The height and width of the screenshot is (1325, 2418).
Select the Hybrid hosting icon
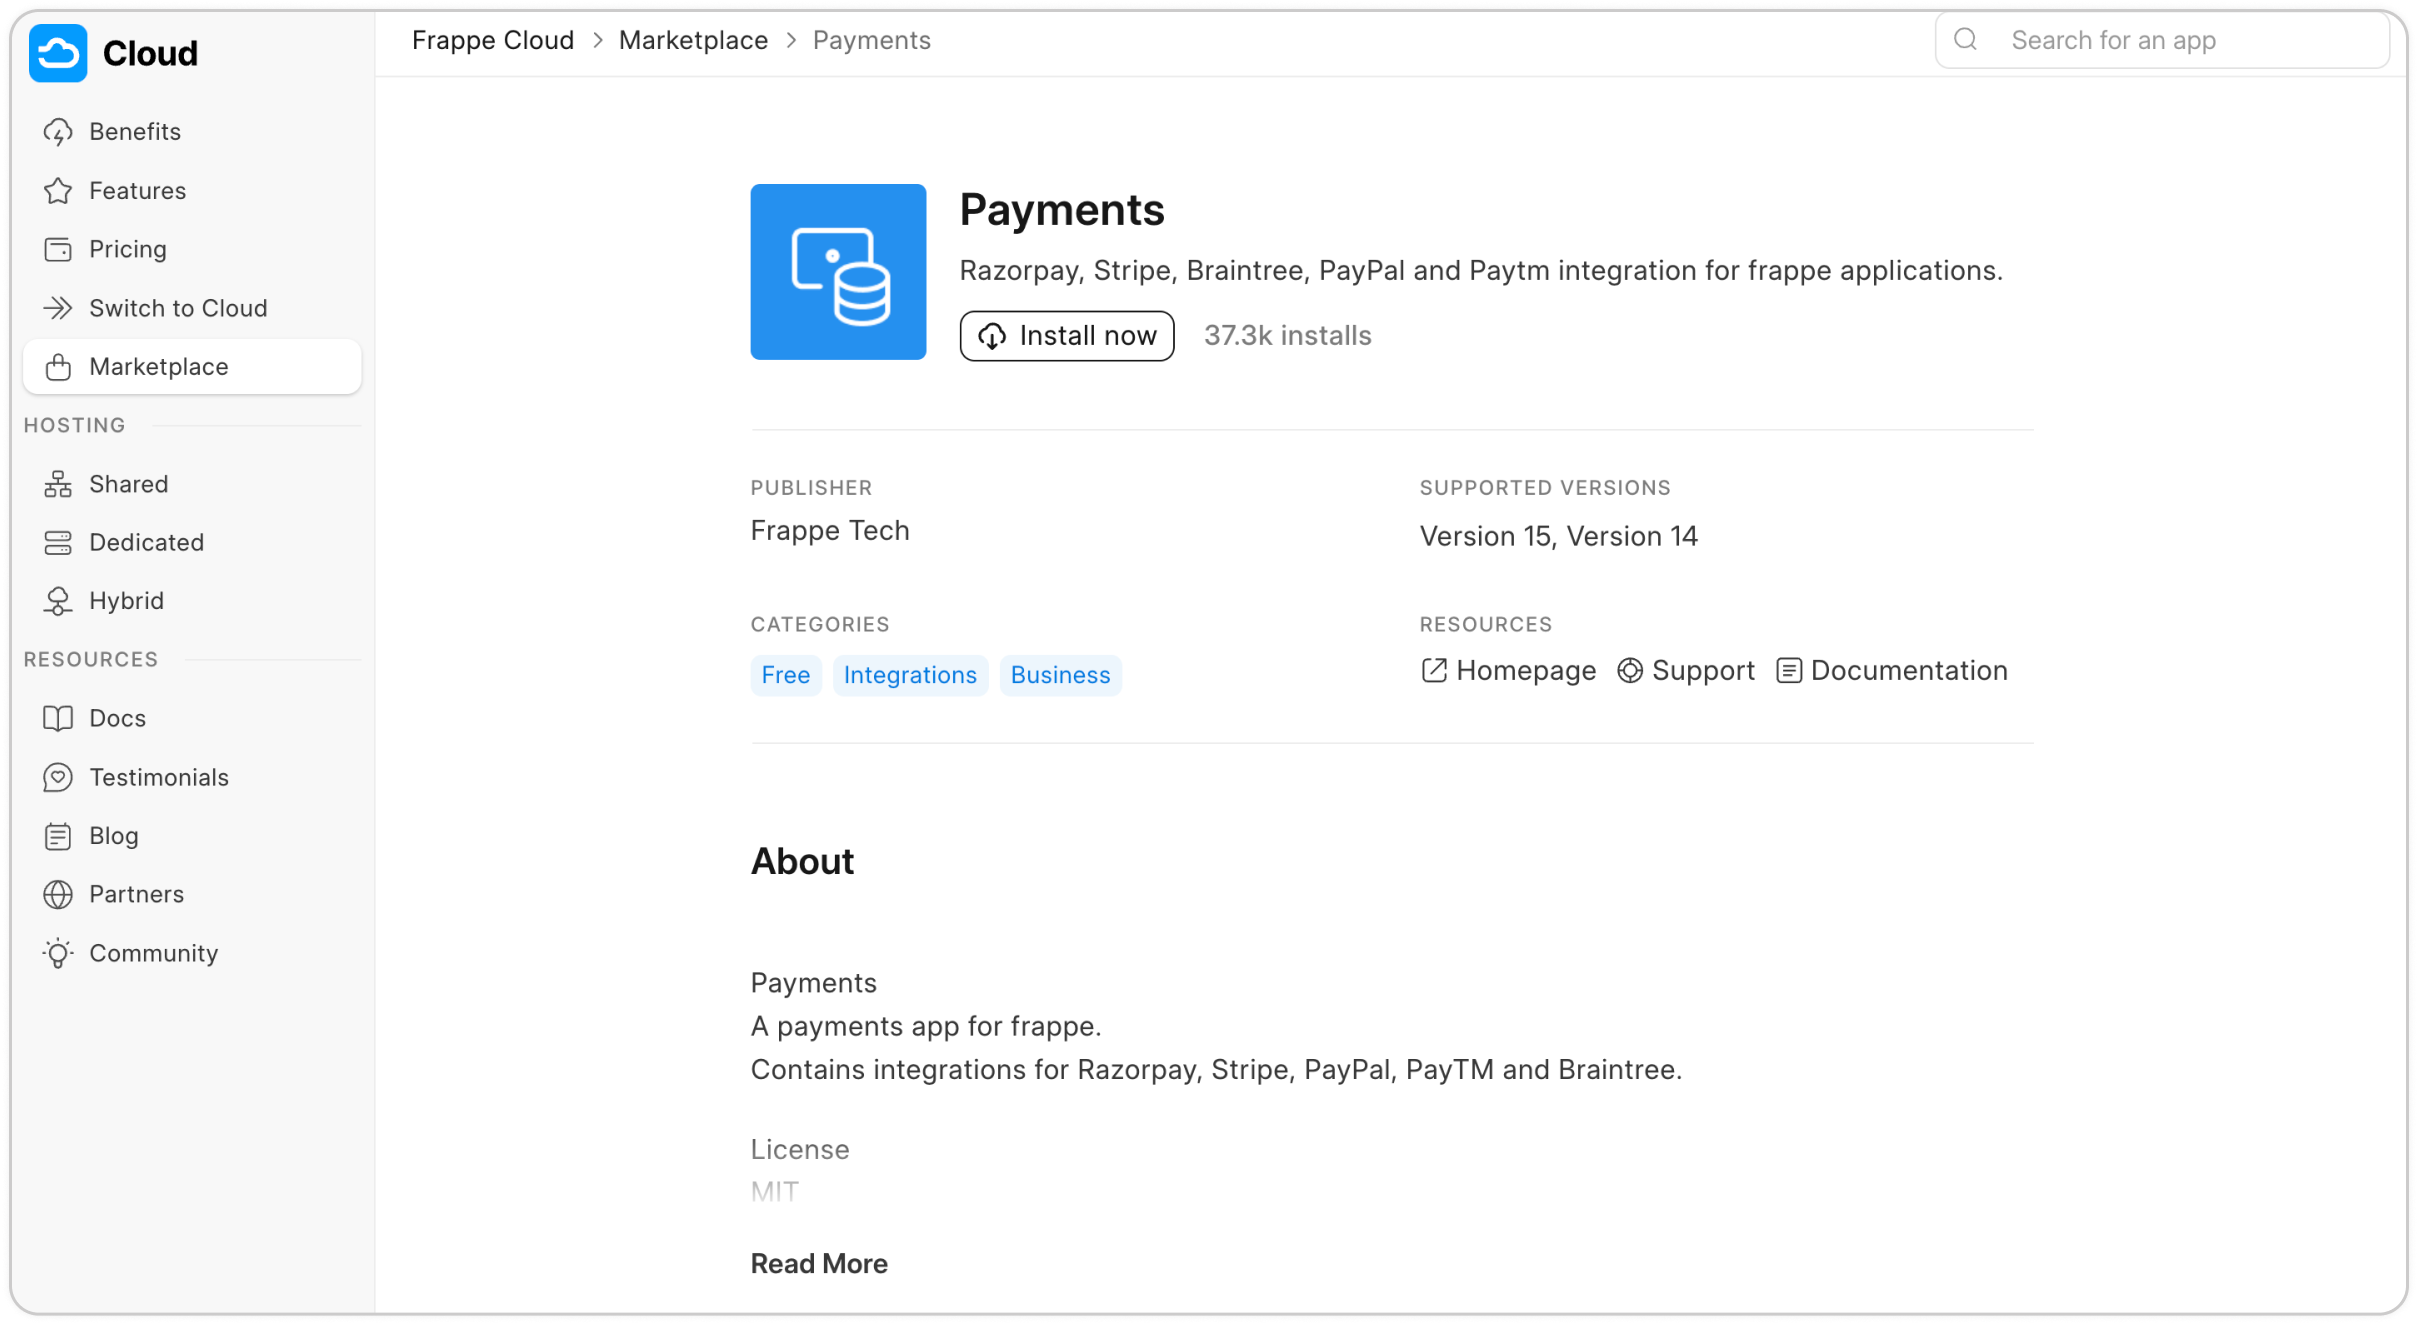pos(58,600)
